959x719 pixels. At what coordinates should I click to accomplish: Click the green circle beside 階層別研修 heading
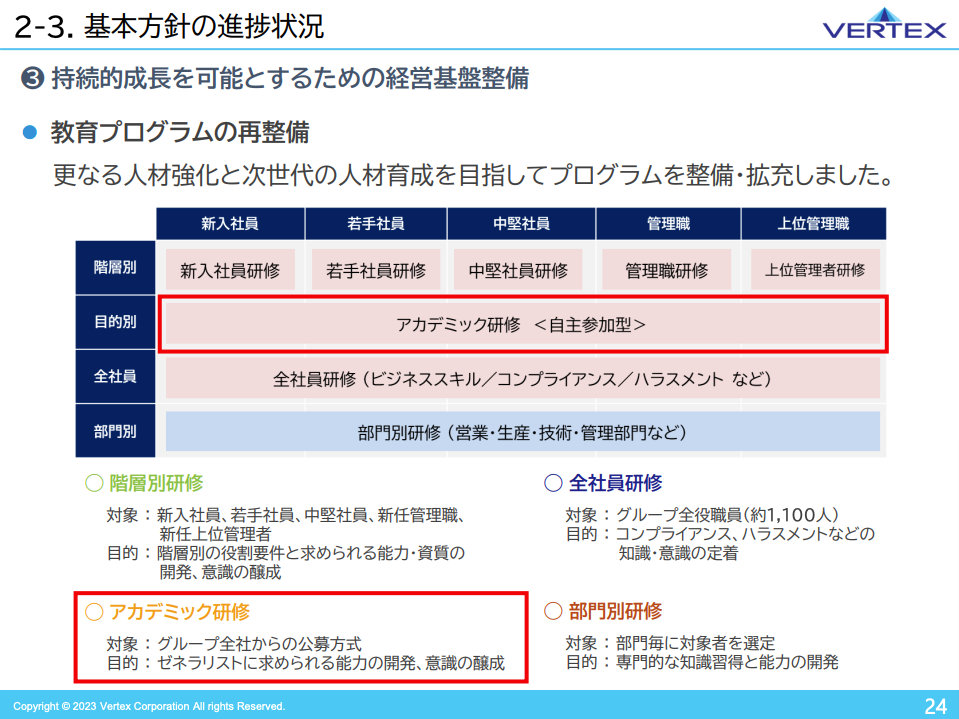click(94, 484)
